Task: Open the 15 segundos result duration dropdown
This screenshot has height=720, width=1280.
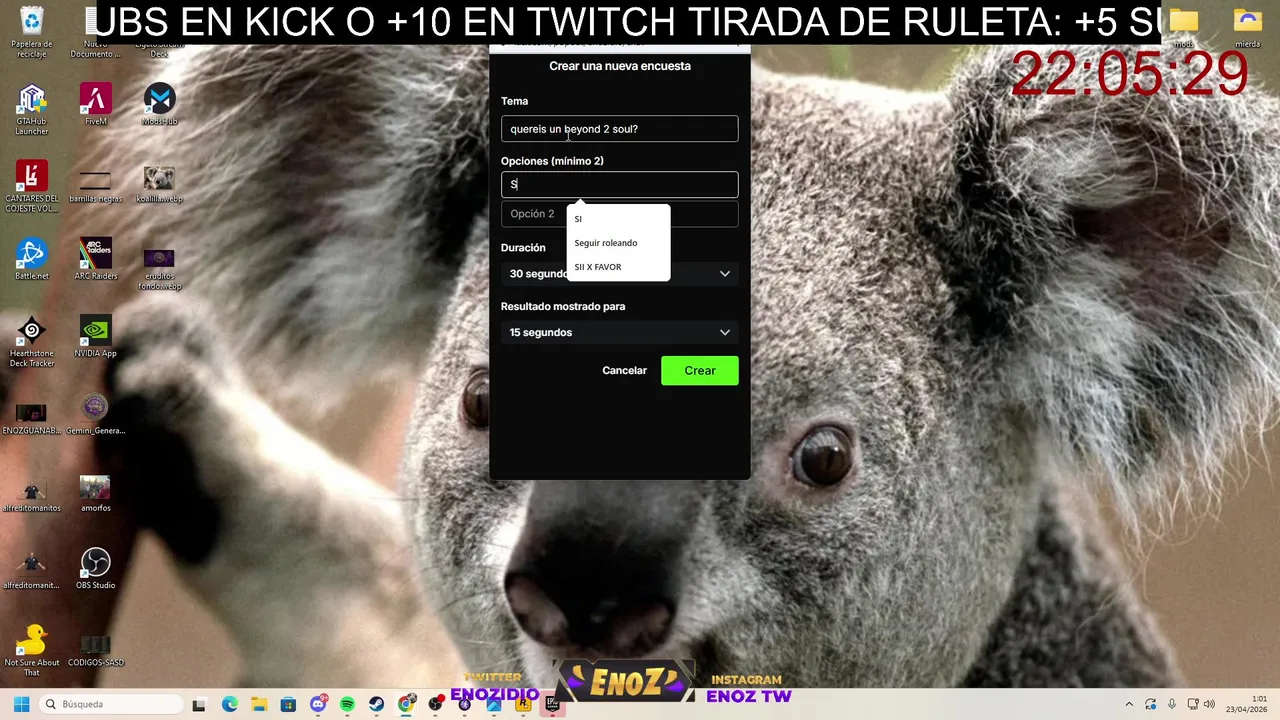Action: tap(620, 332)
